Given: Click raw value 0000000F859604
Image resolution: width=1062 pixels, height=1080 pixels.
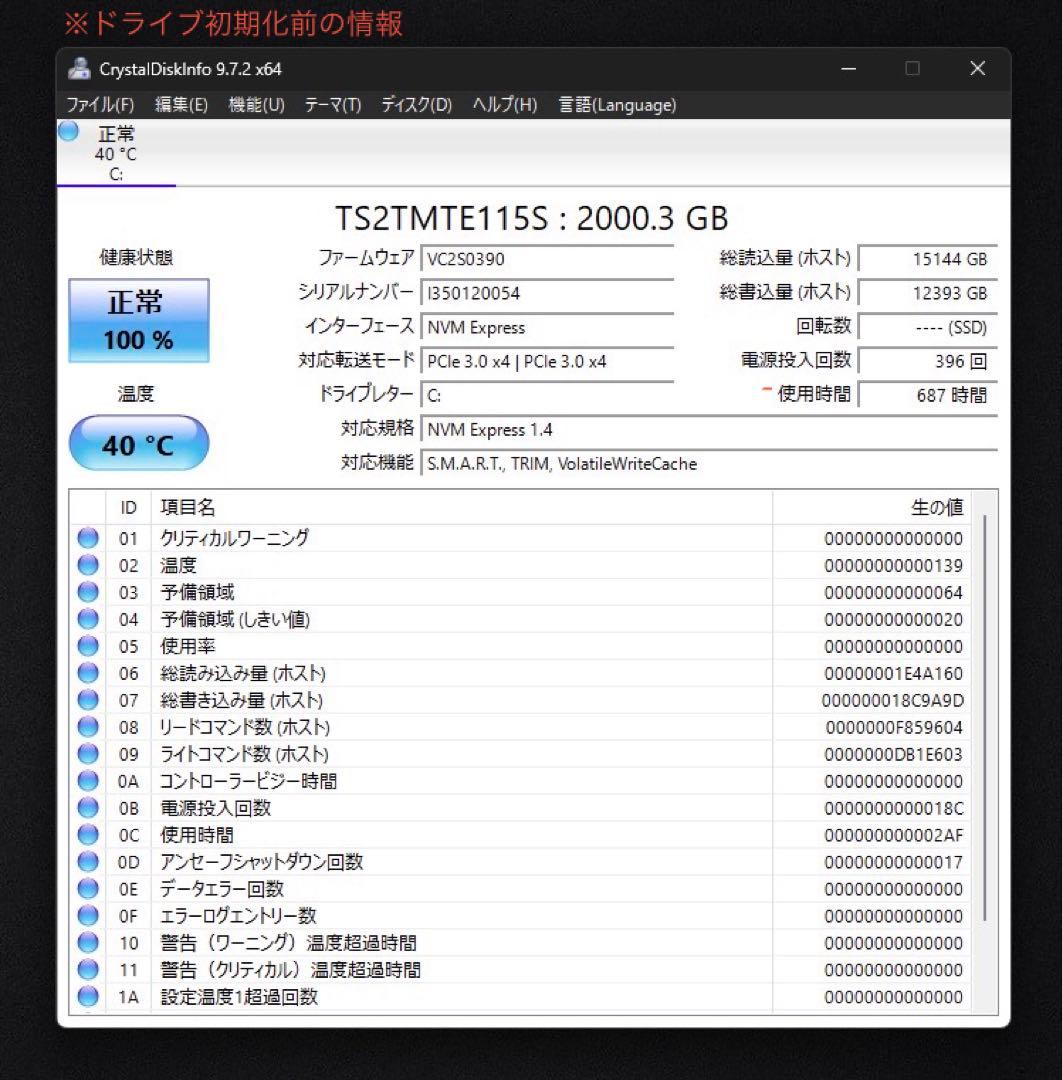Looking at the screenshot, I should click(x=893, y=727).
